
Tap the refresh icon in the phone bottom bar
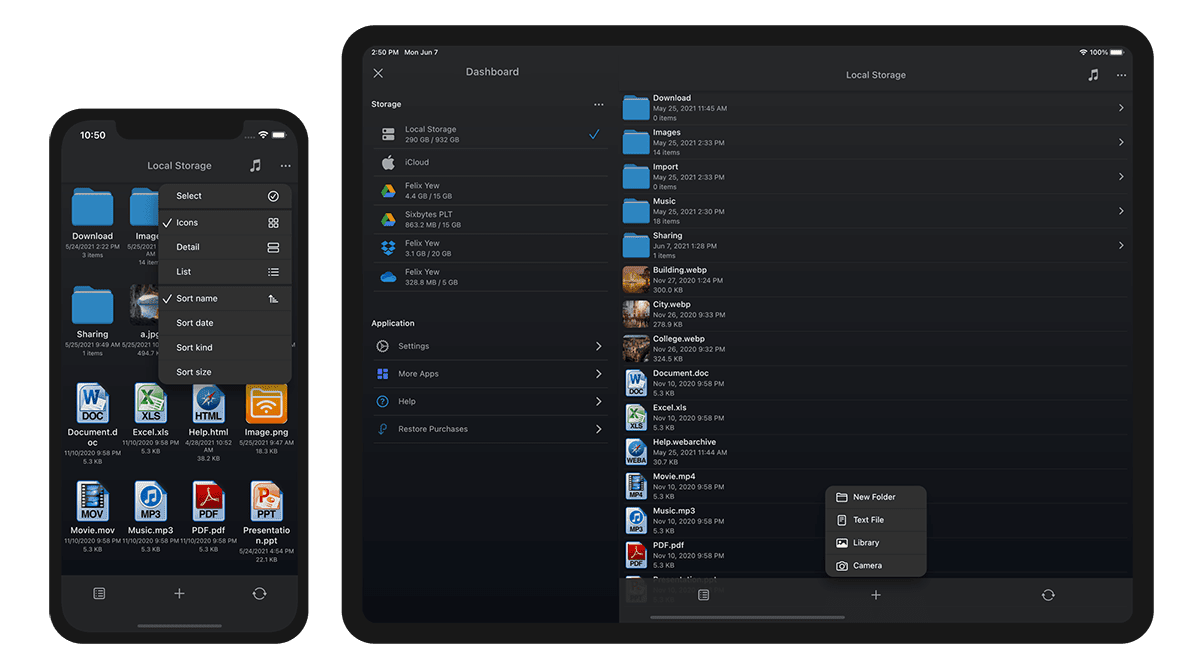pyautogui.click(x=259, y=593)
